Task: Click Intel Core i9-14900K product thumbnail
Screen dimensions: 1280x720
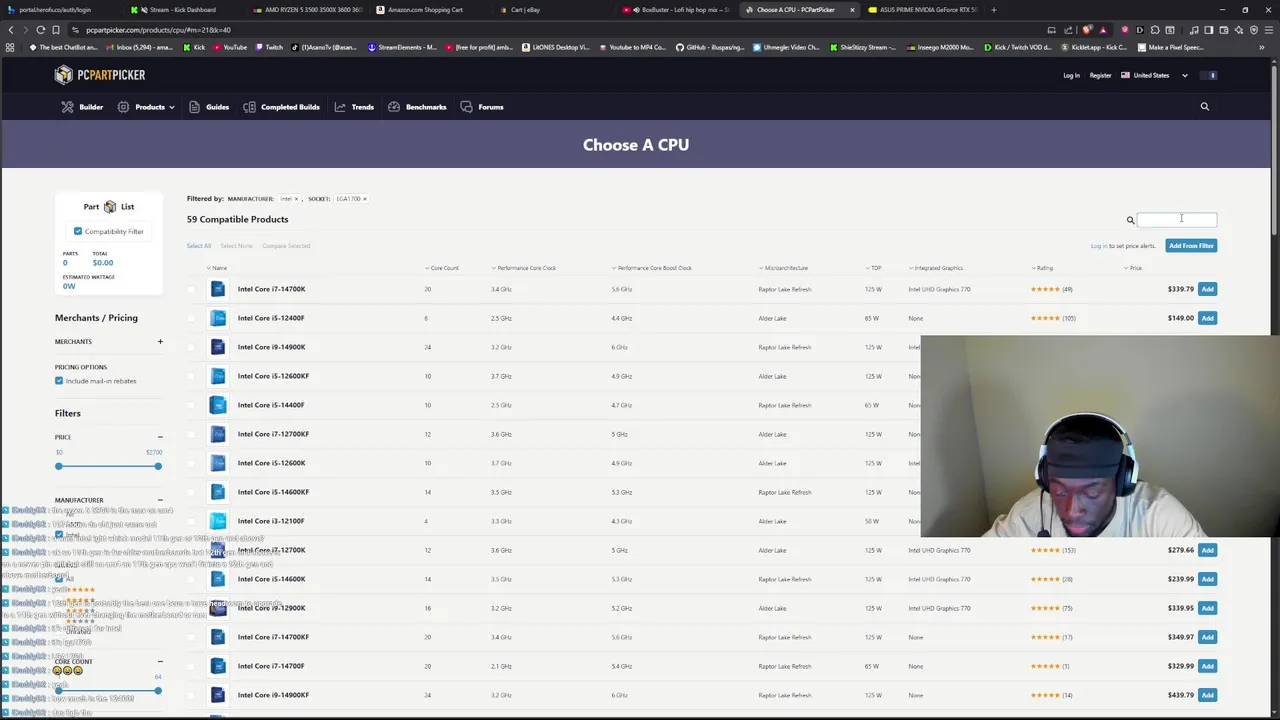Action: click(218, 347)
